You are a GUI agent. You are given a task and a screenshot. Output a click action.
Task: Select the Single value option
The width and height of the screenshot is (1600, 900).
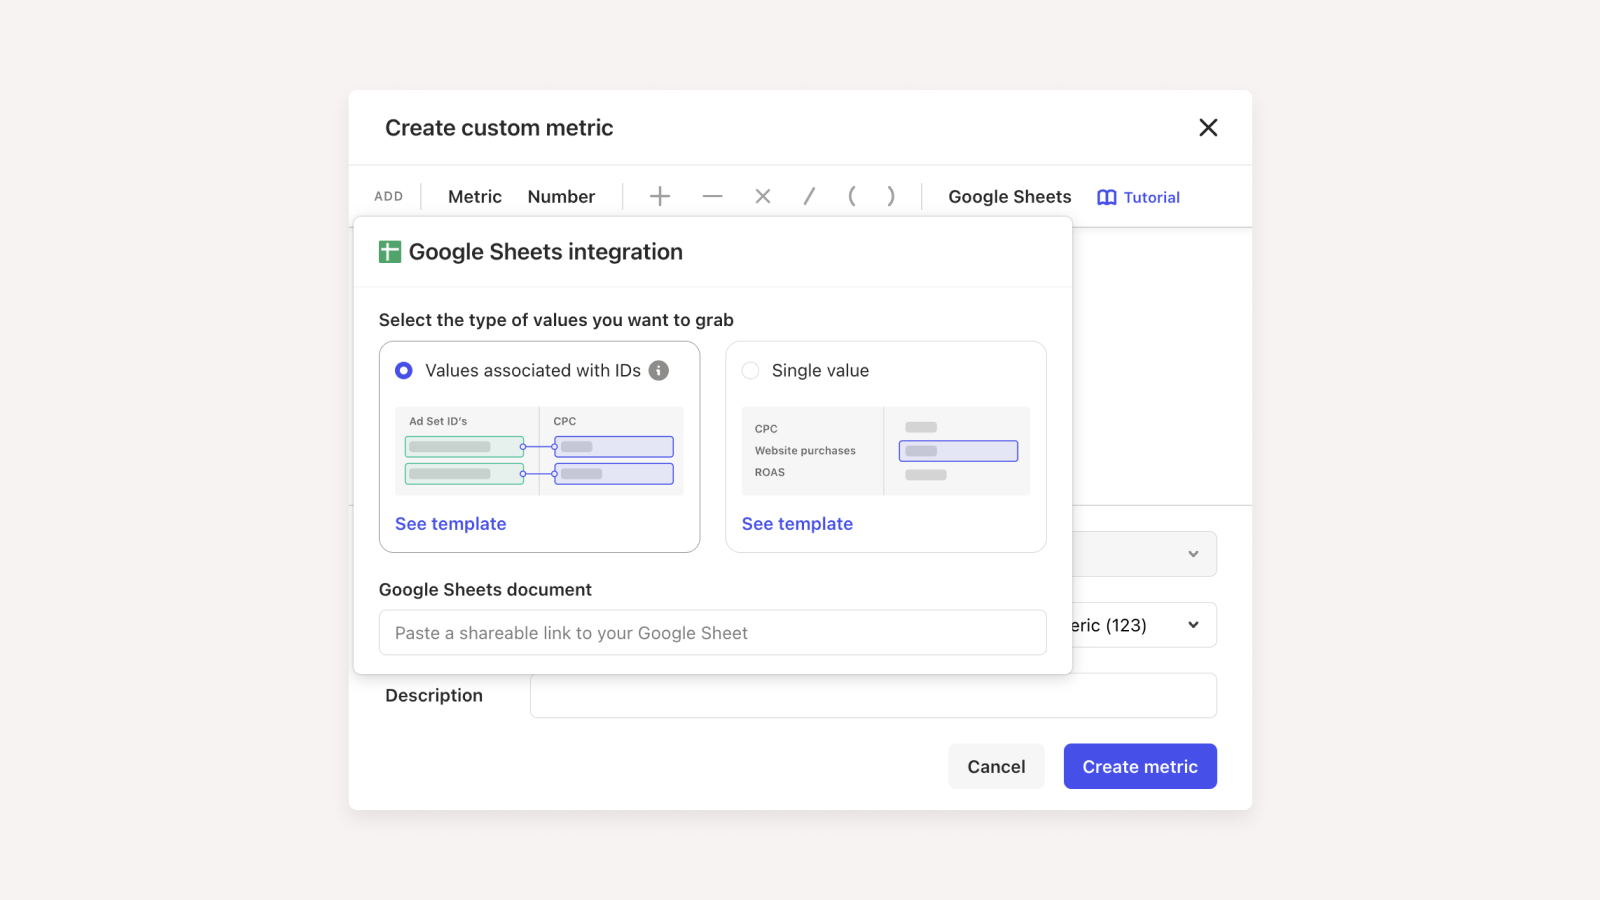click(750, 371)
